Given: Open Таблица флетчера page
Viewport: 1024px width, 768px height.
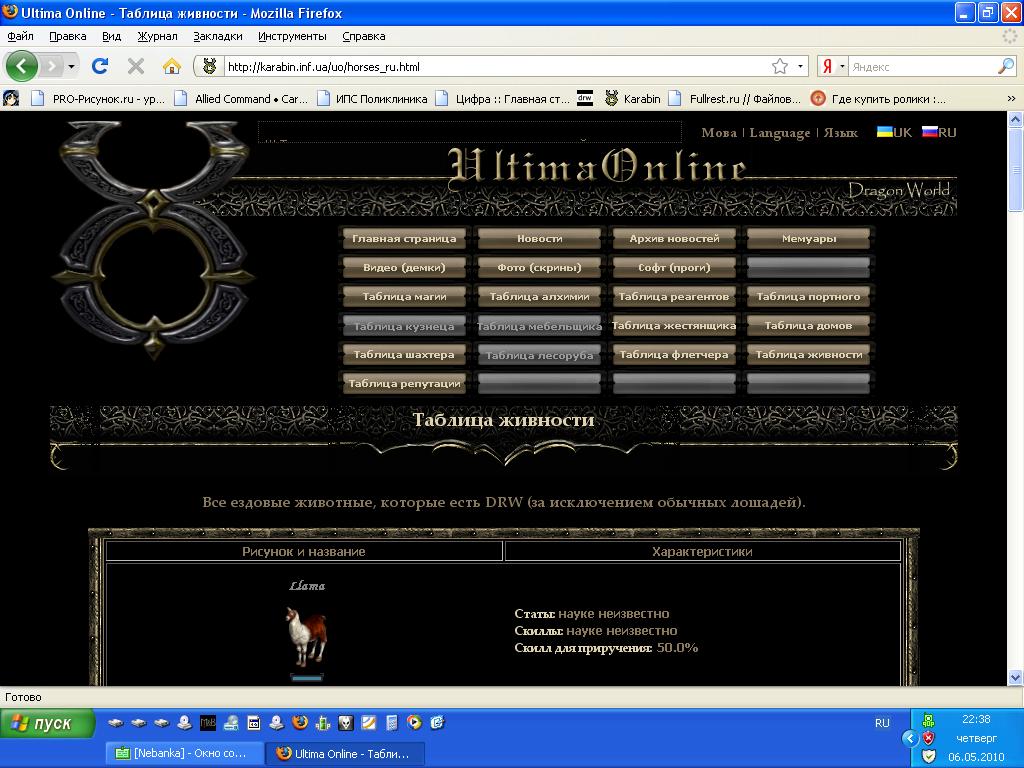Looking at the screenshot, I should (674, 355).
